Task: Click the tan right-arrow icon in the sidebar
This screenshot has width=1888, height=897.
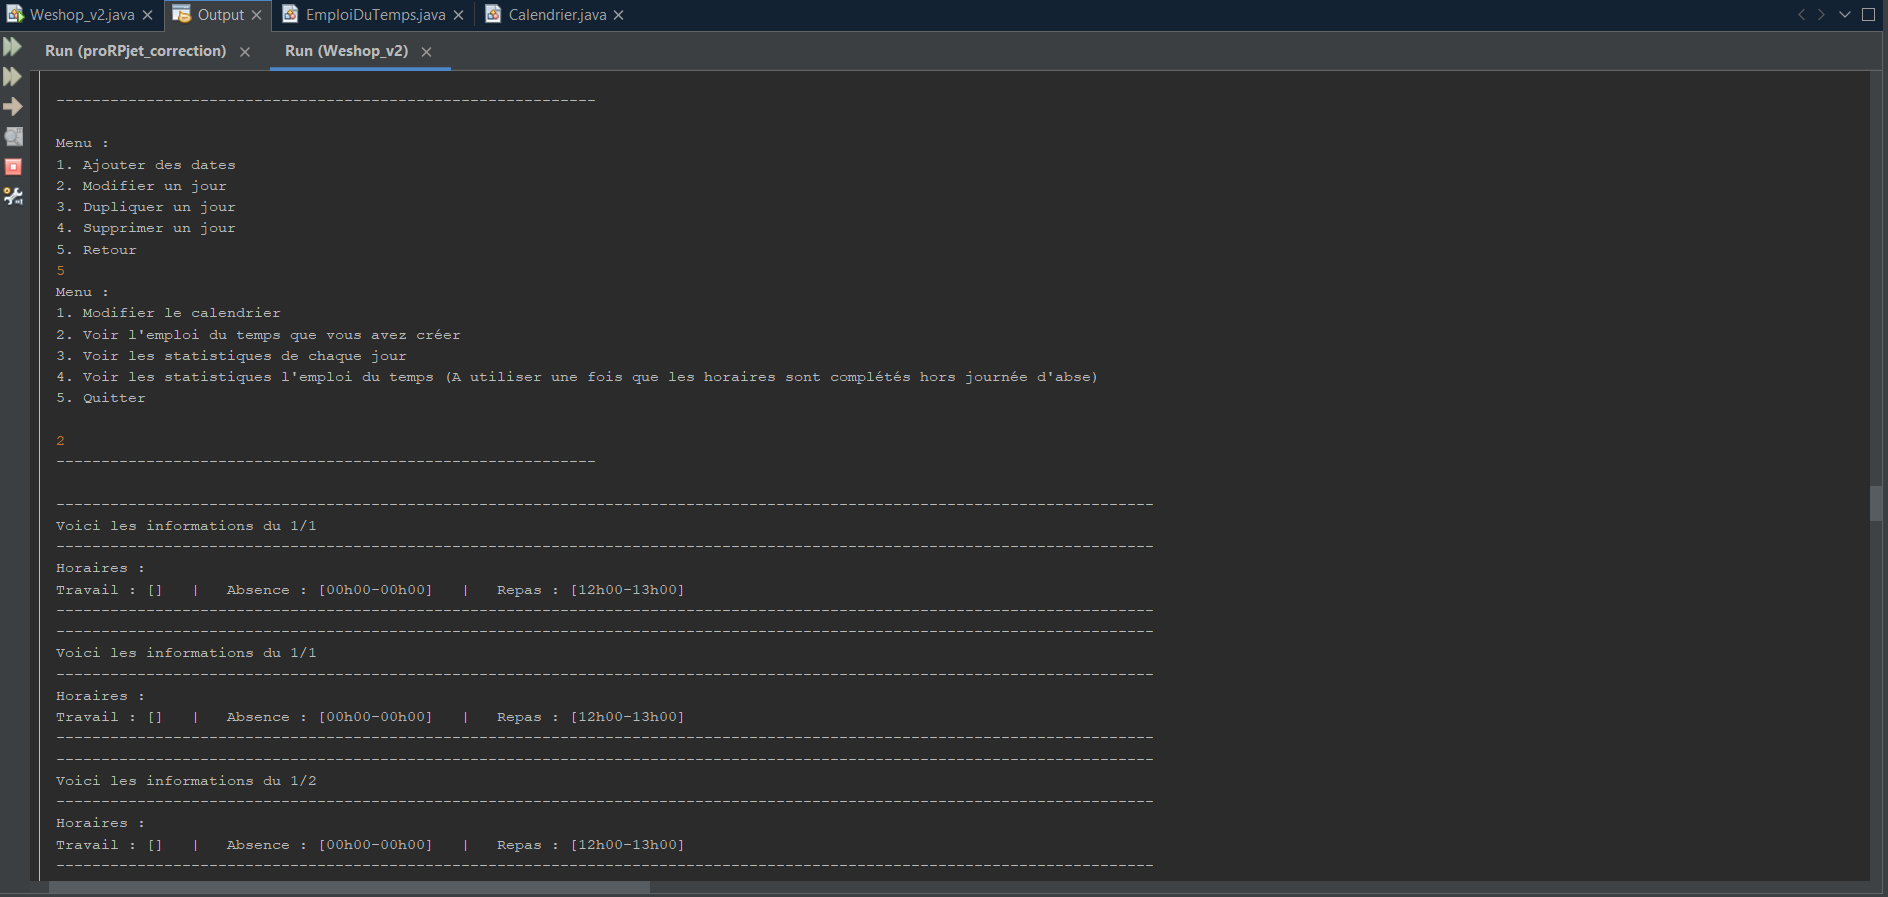Action: coord(13,107)
